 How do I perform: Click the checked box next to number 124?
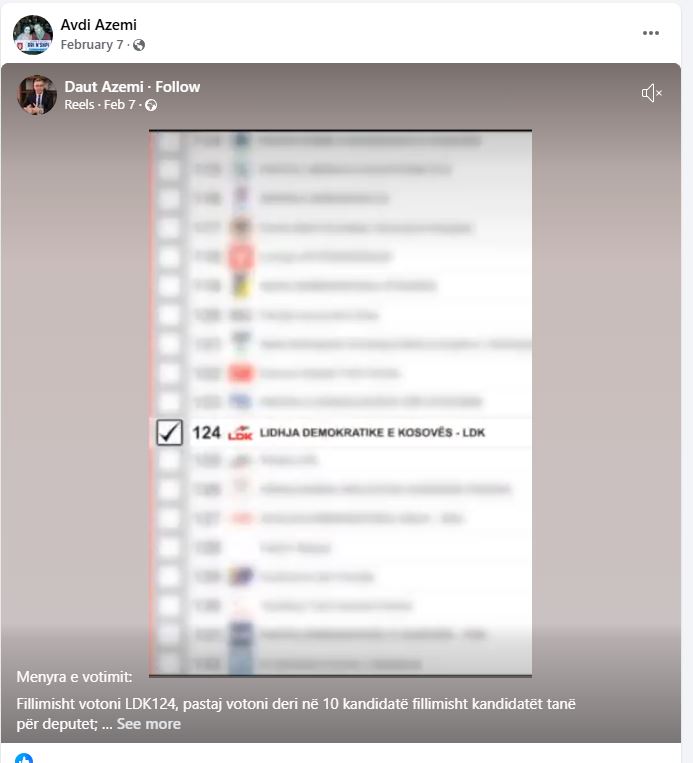point(169,432)
